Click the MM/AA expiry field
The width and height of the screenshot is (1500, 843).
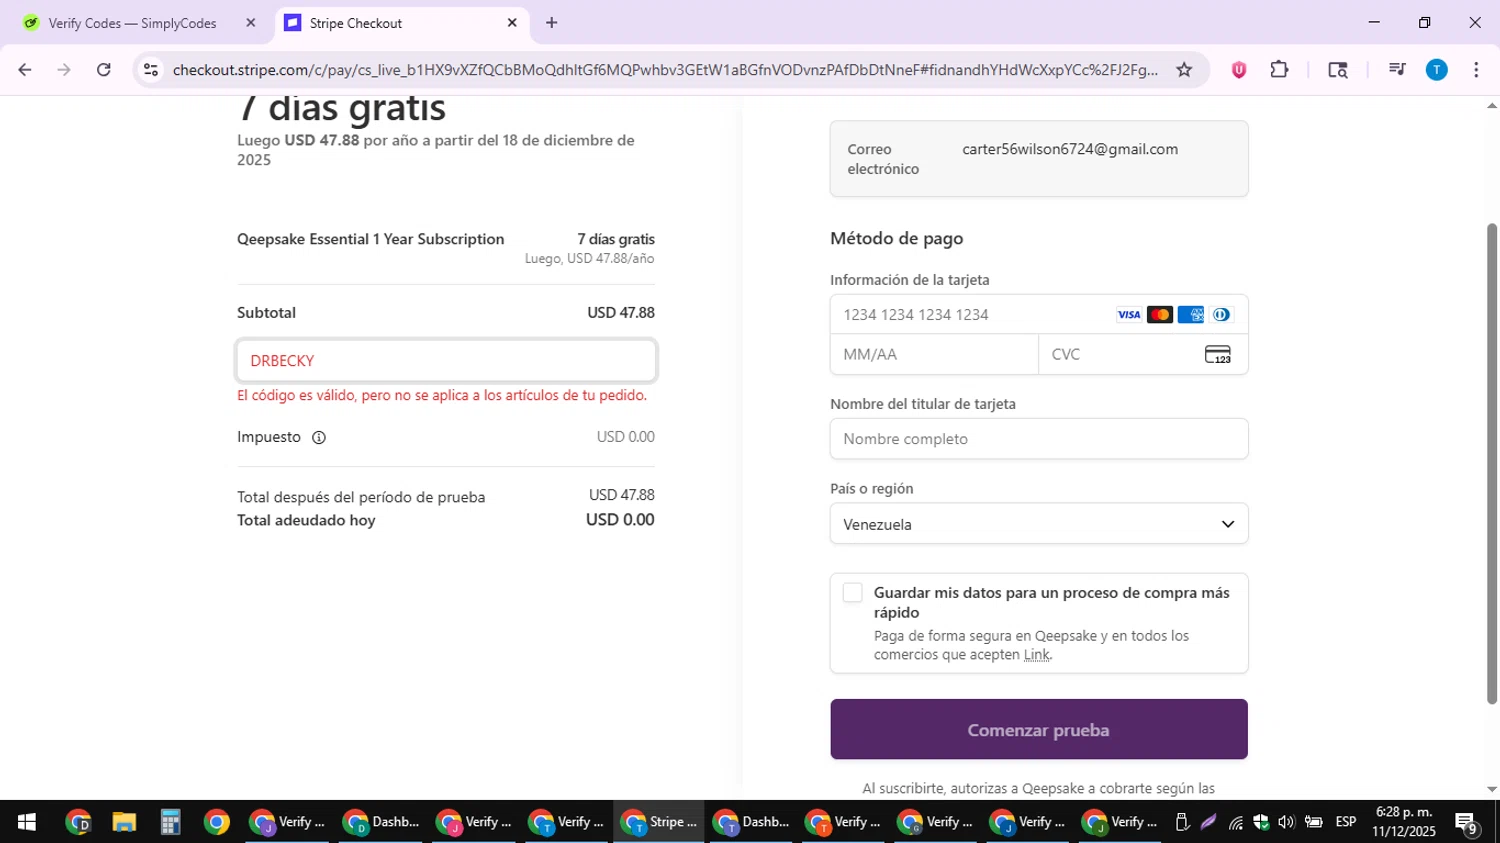click(x=934, y=355)
